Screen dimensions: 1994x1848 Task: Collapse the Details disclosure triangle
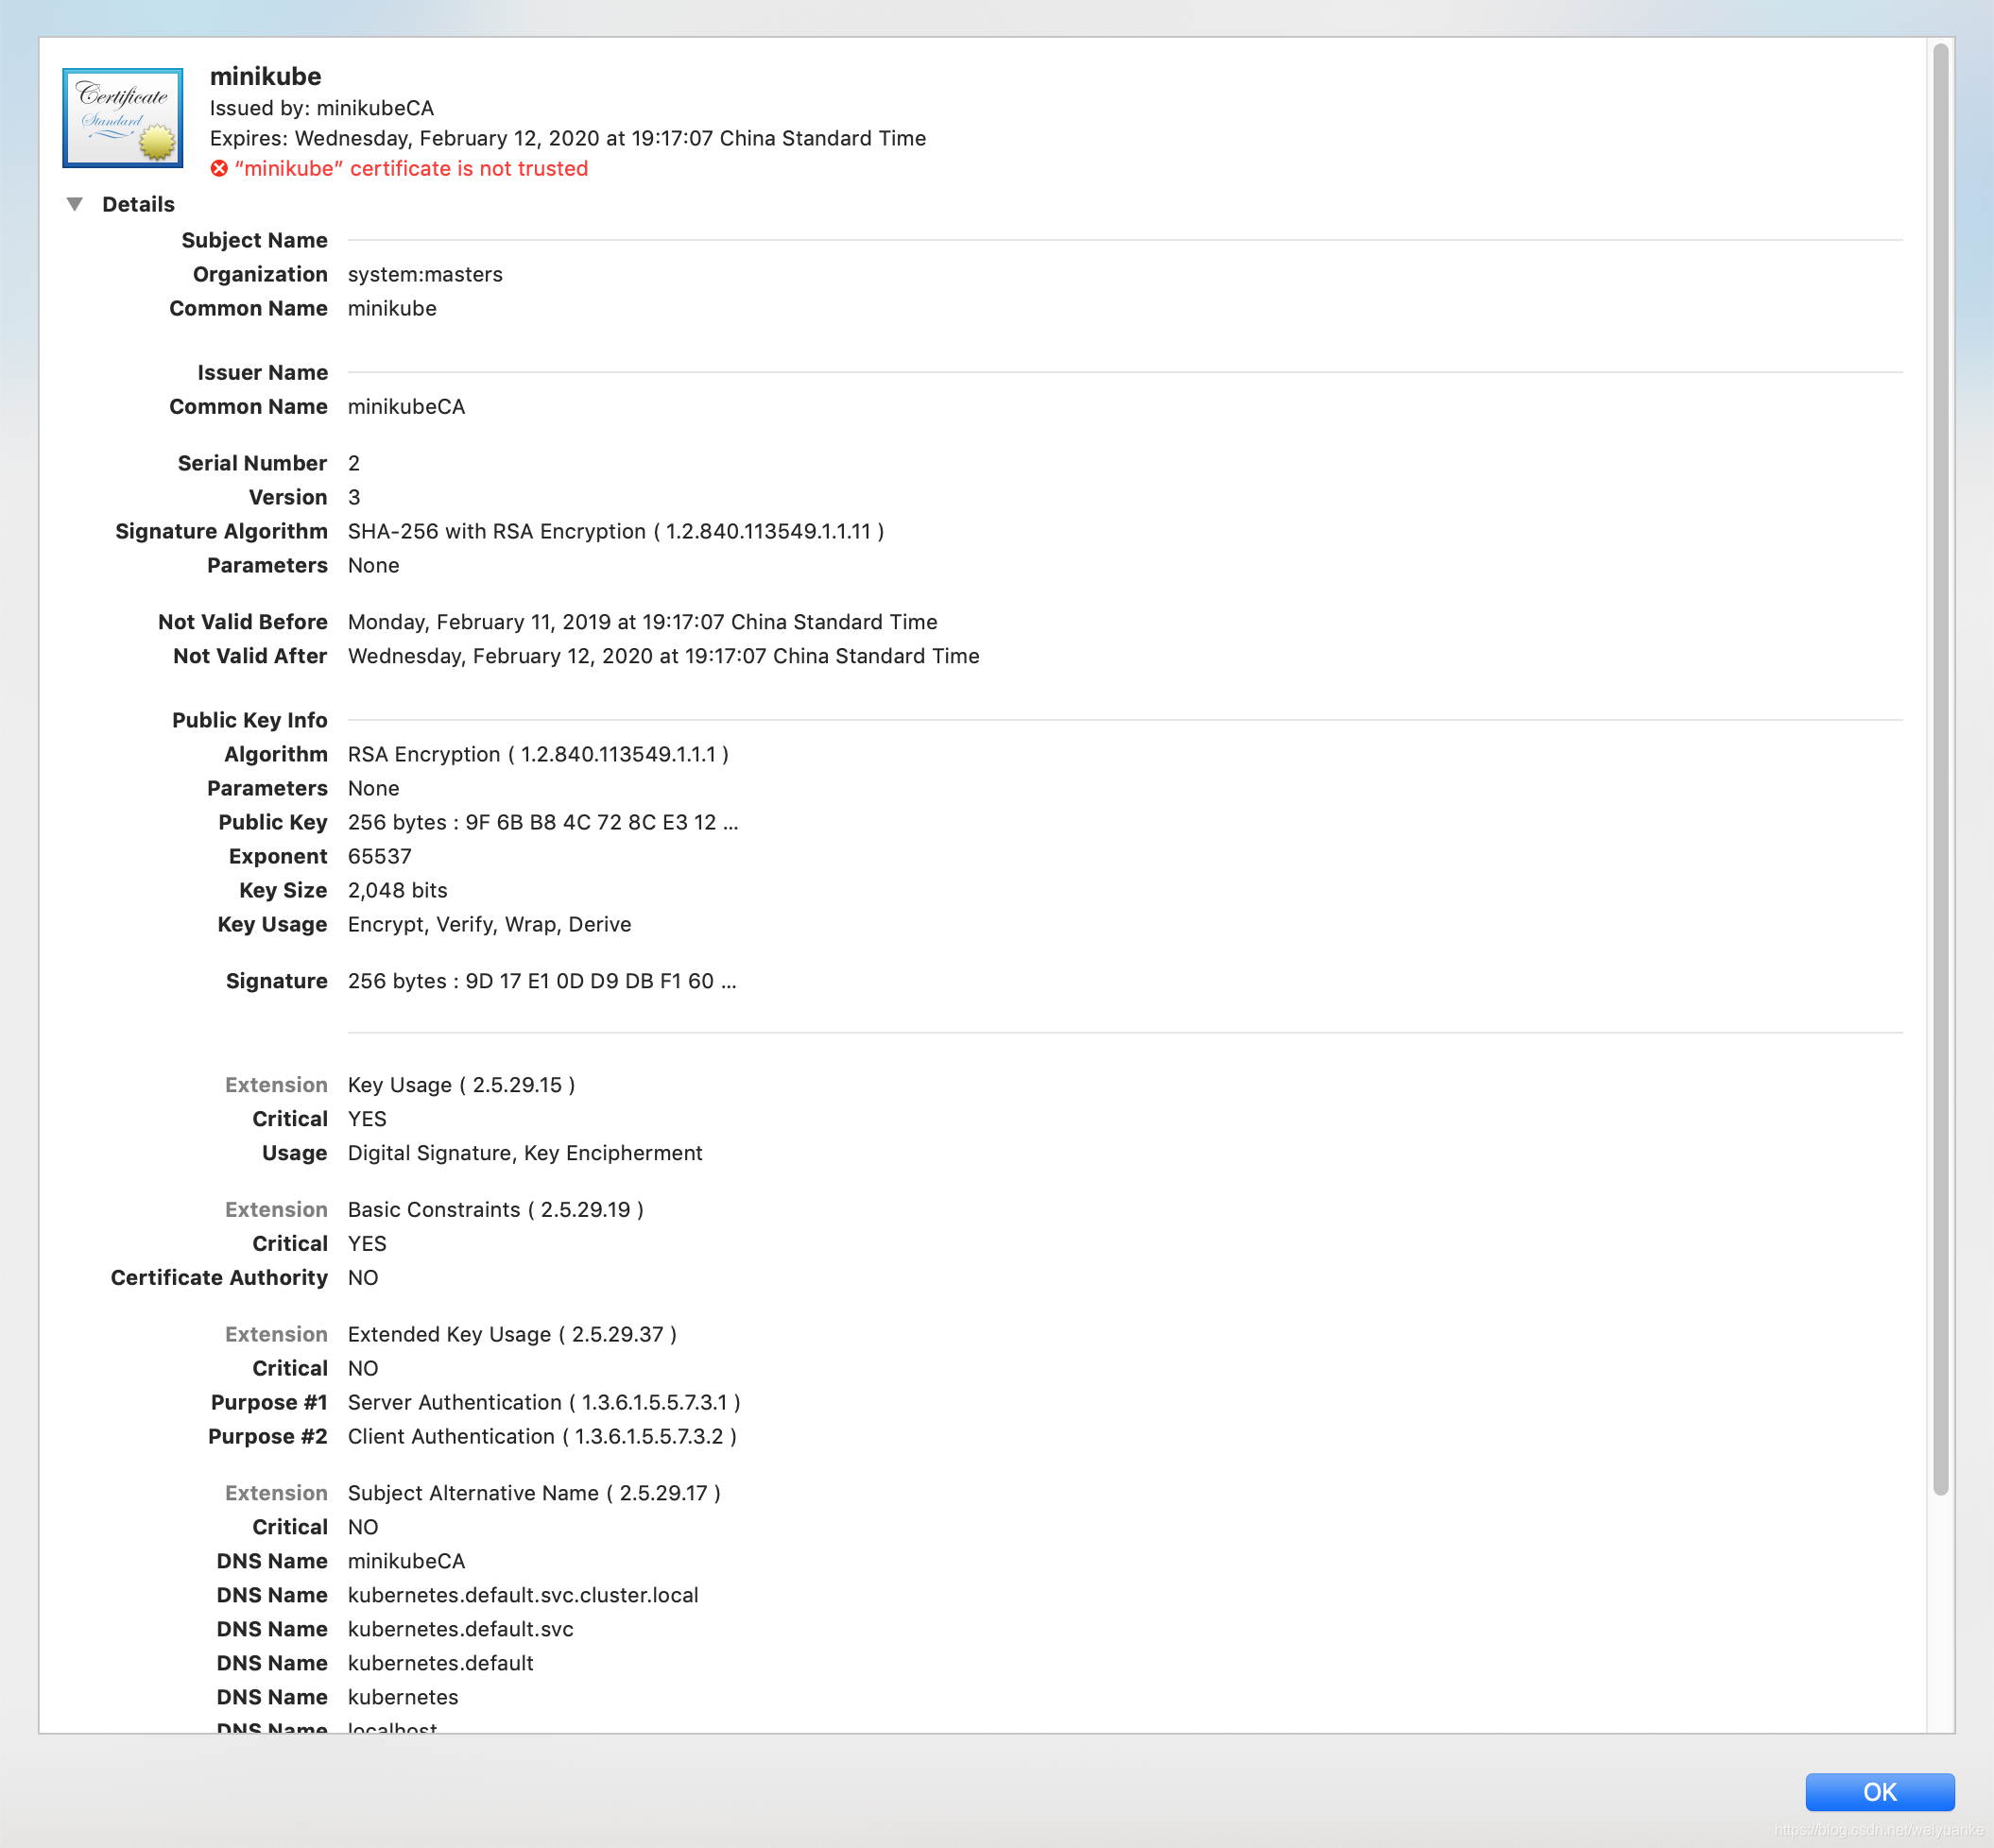(x=75, y=205)
